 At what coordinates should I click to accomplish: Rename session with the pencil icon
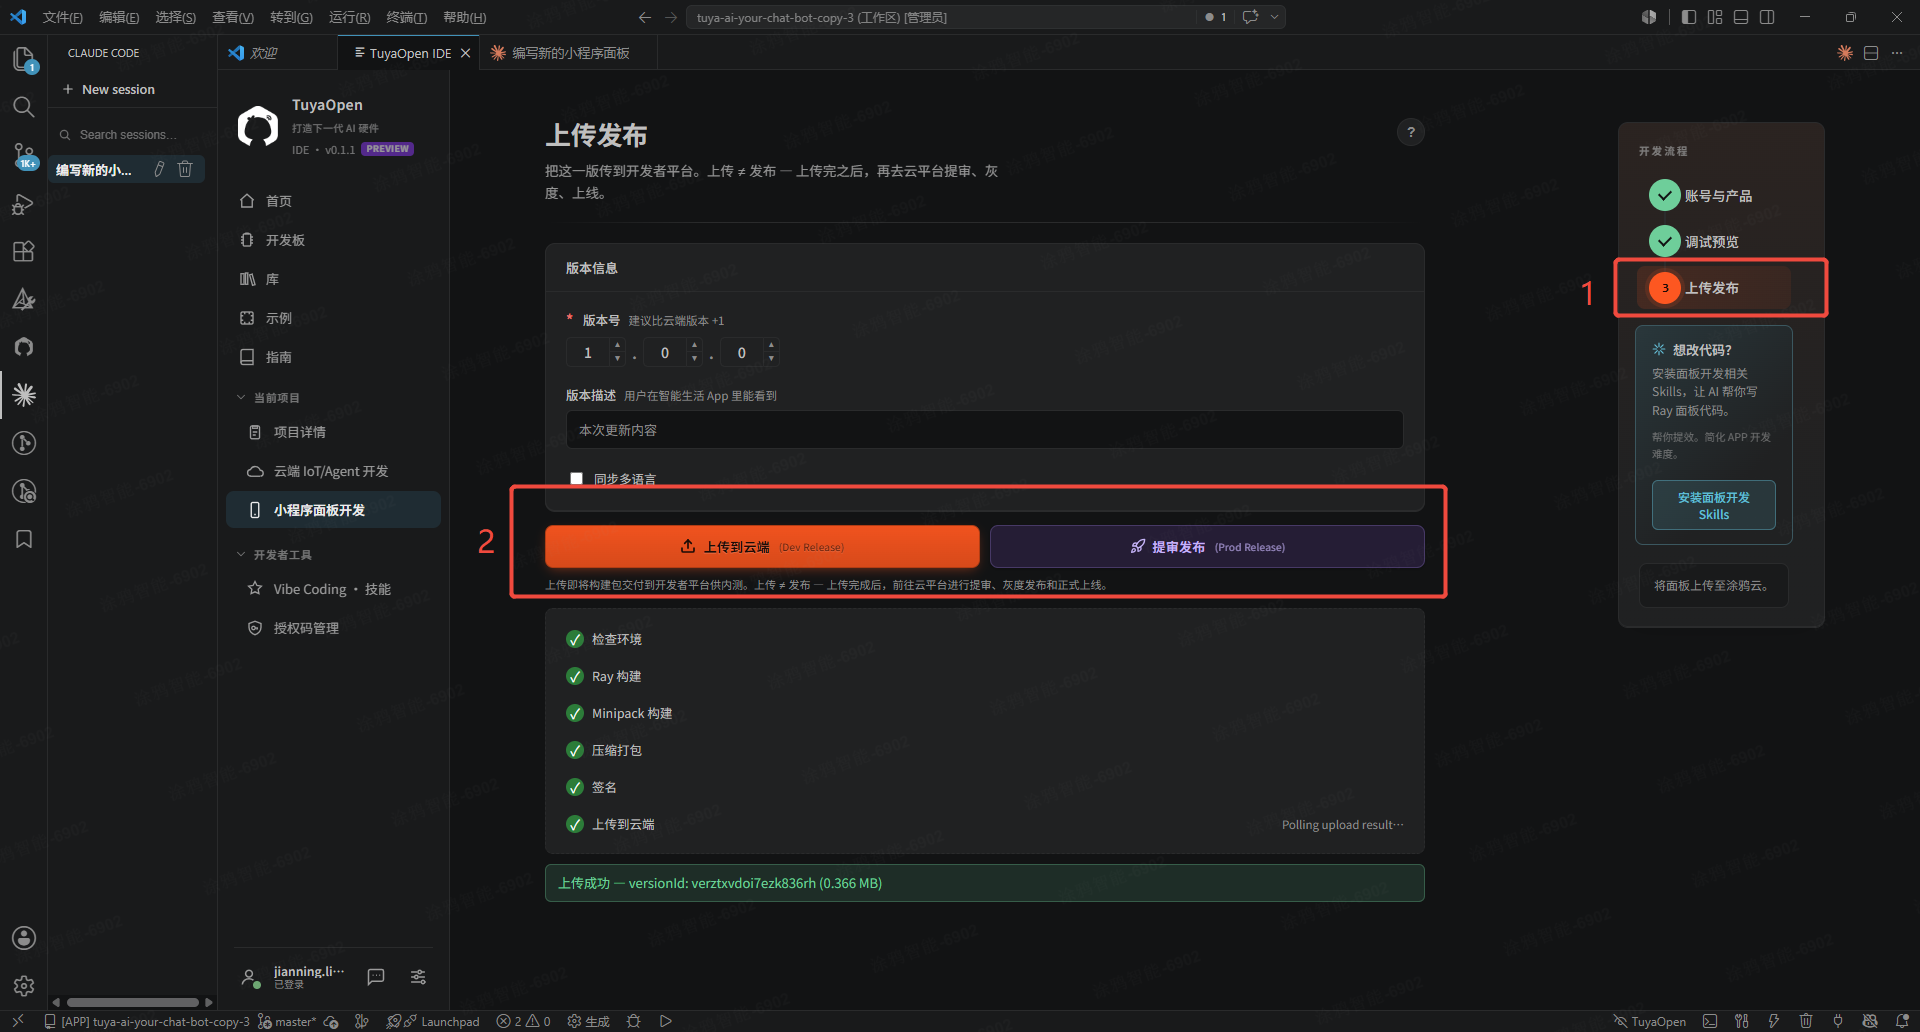(x=159, y=169)
